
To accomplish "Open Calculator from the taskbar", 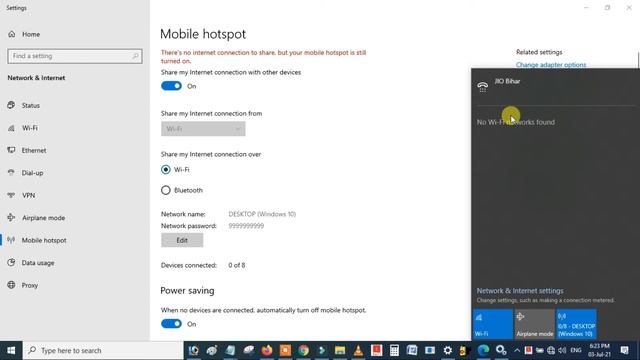I will click(x=394, y=350).
